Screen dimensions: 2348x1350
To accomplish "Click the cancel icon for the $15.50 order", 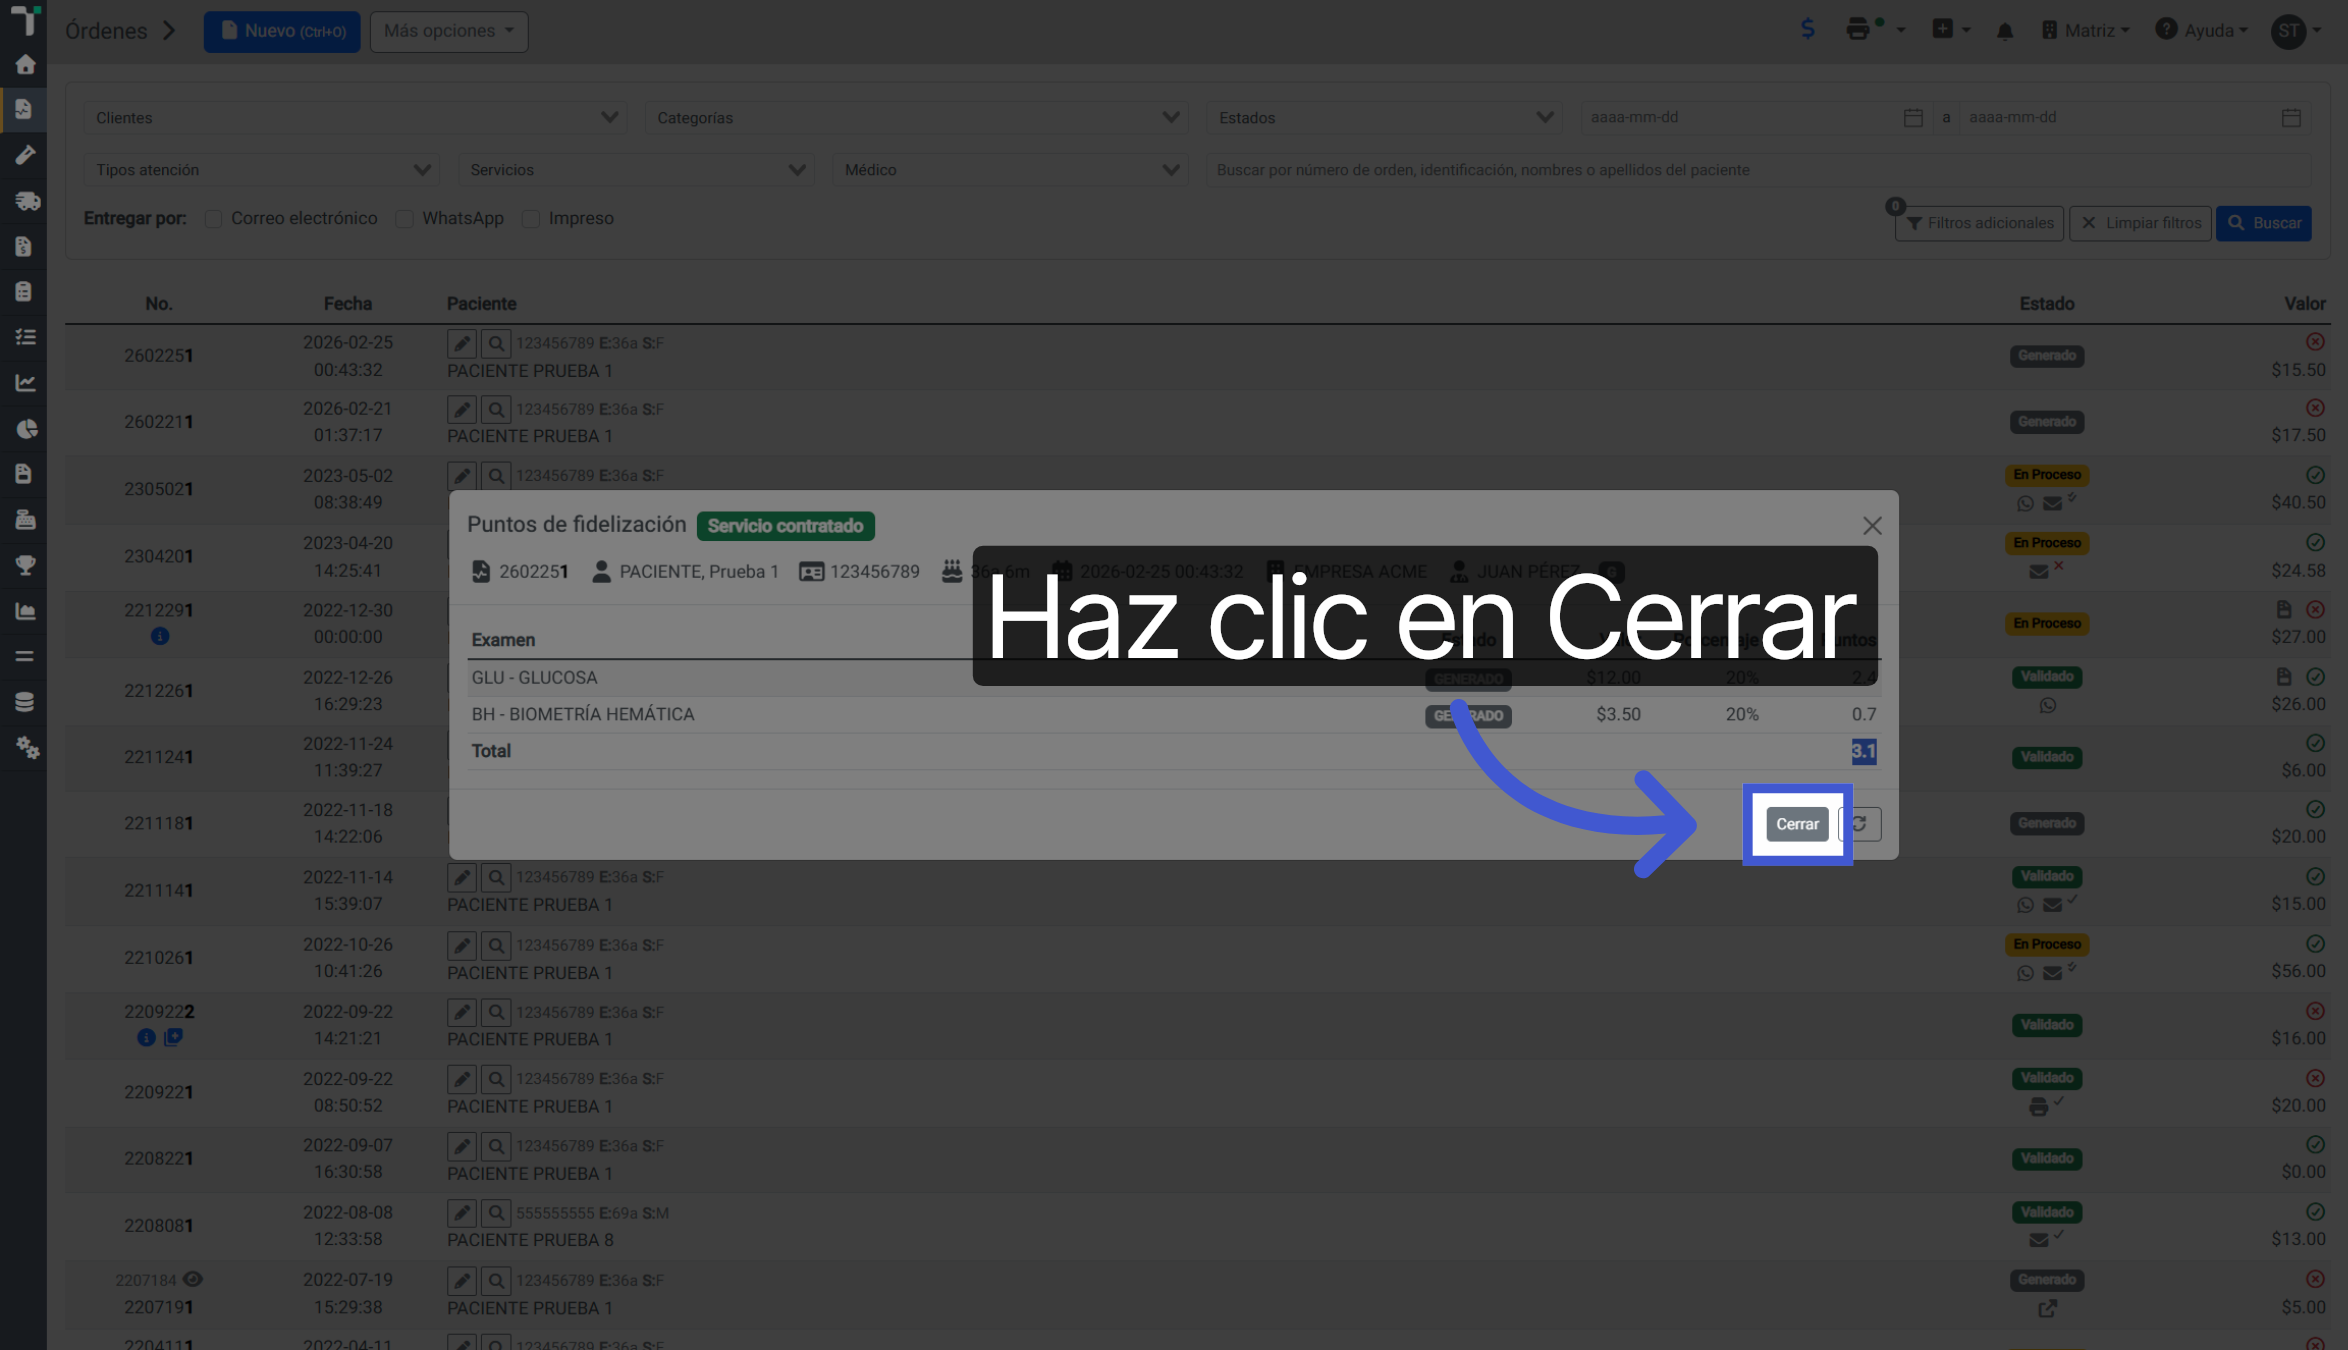I will 2315,342.
